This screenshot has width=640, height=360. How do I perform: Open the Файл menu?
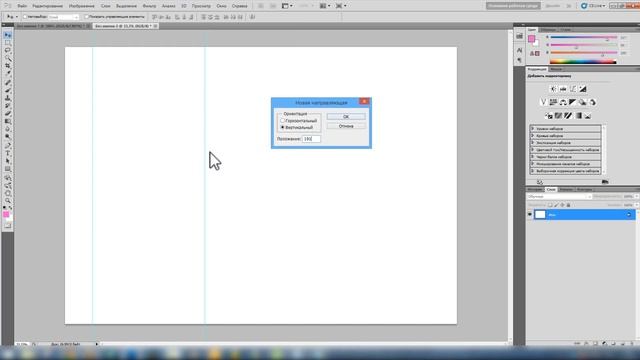22,6
